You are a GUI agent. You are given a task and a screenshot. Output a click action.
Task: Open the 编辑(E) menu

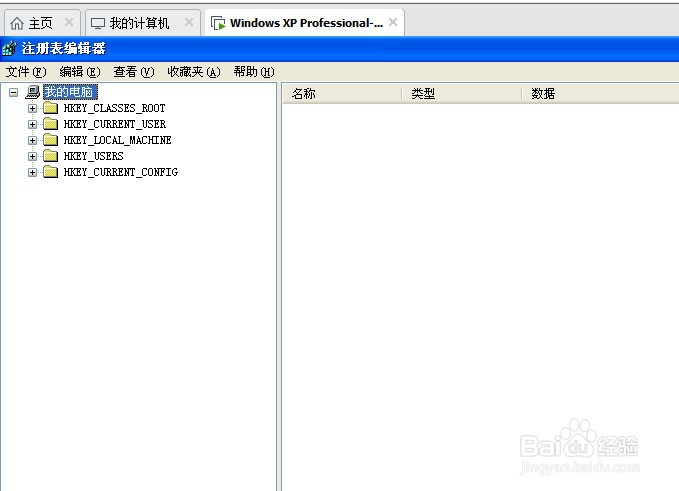pos(80,72)
